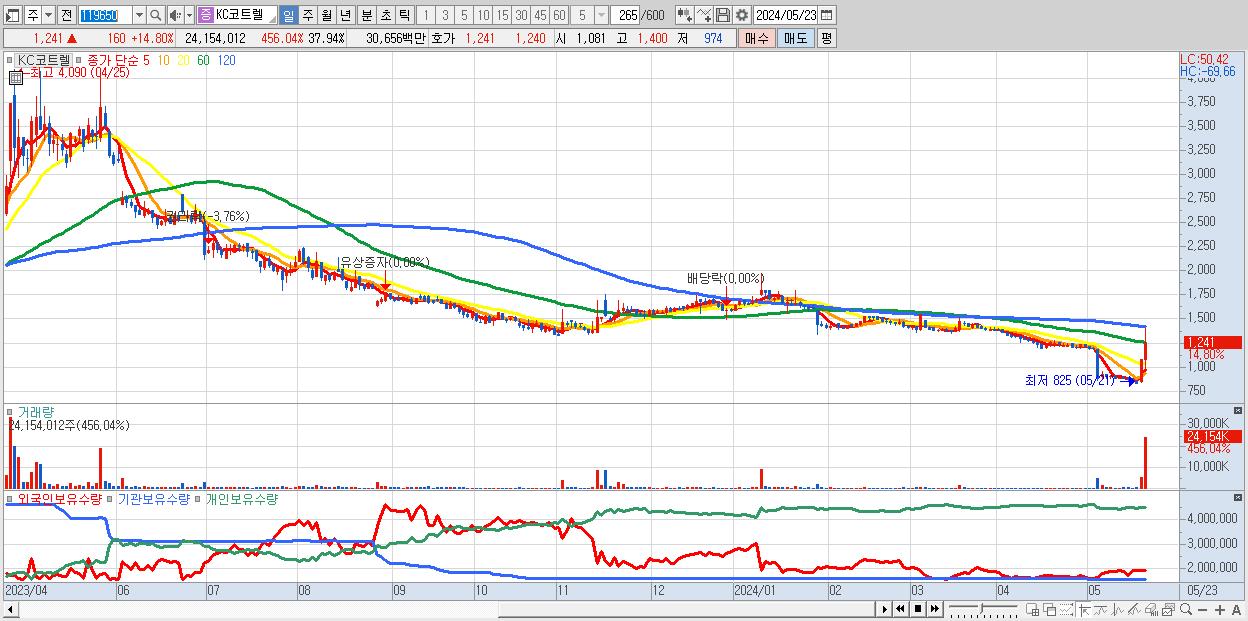Screen dimensions: 1248x621
Task: Select the 10 interval button
Action: click(x=483, y=15)
